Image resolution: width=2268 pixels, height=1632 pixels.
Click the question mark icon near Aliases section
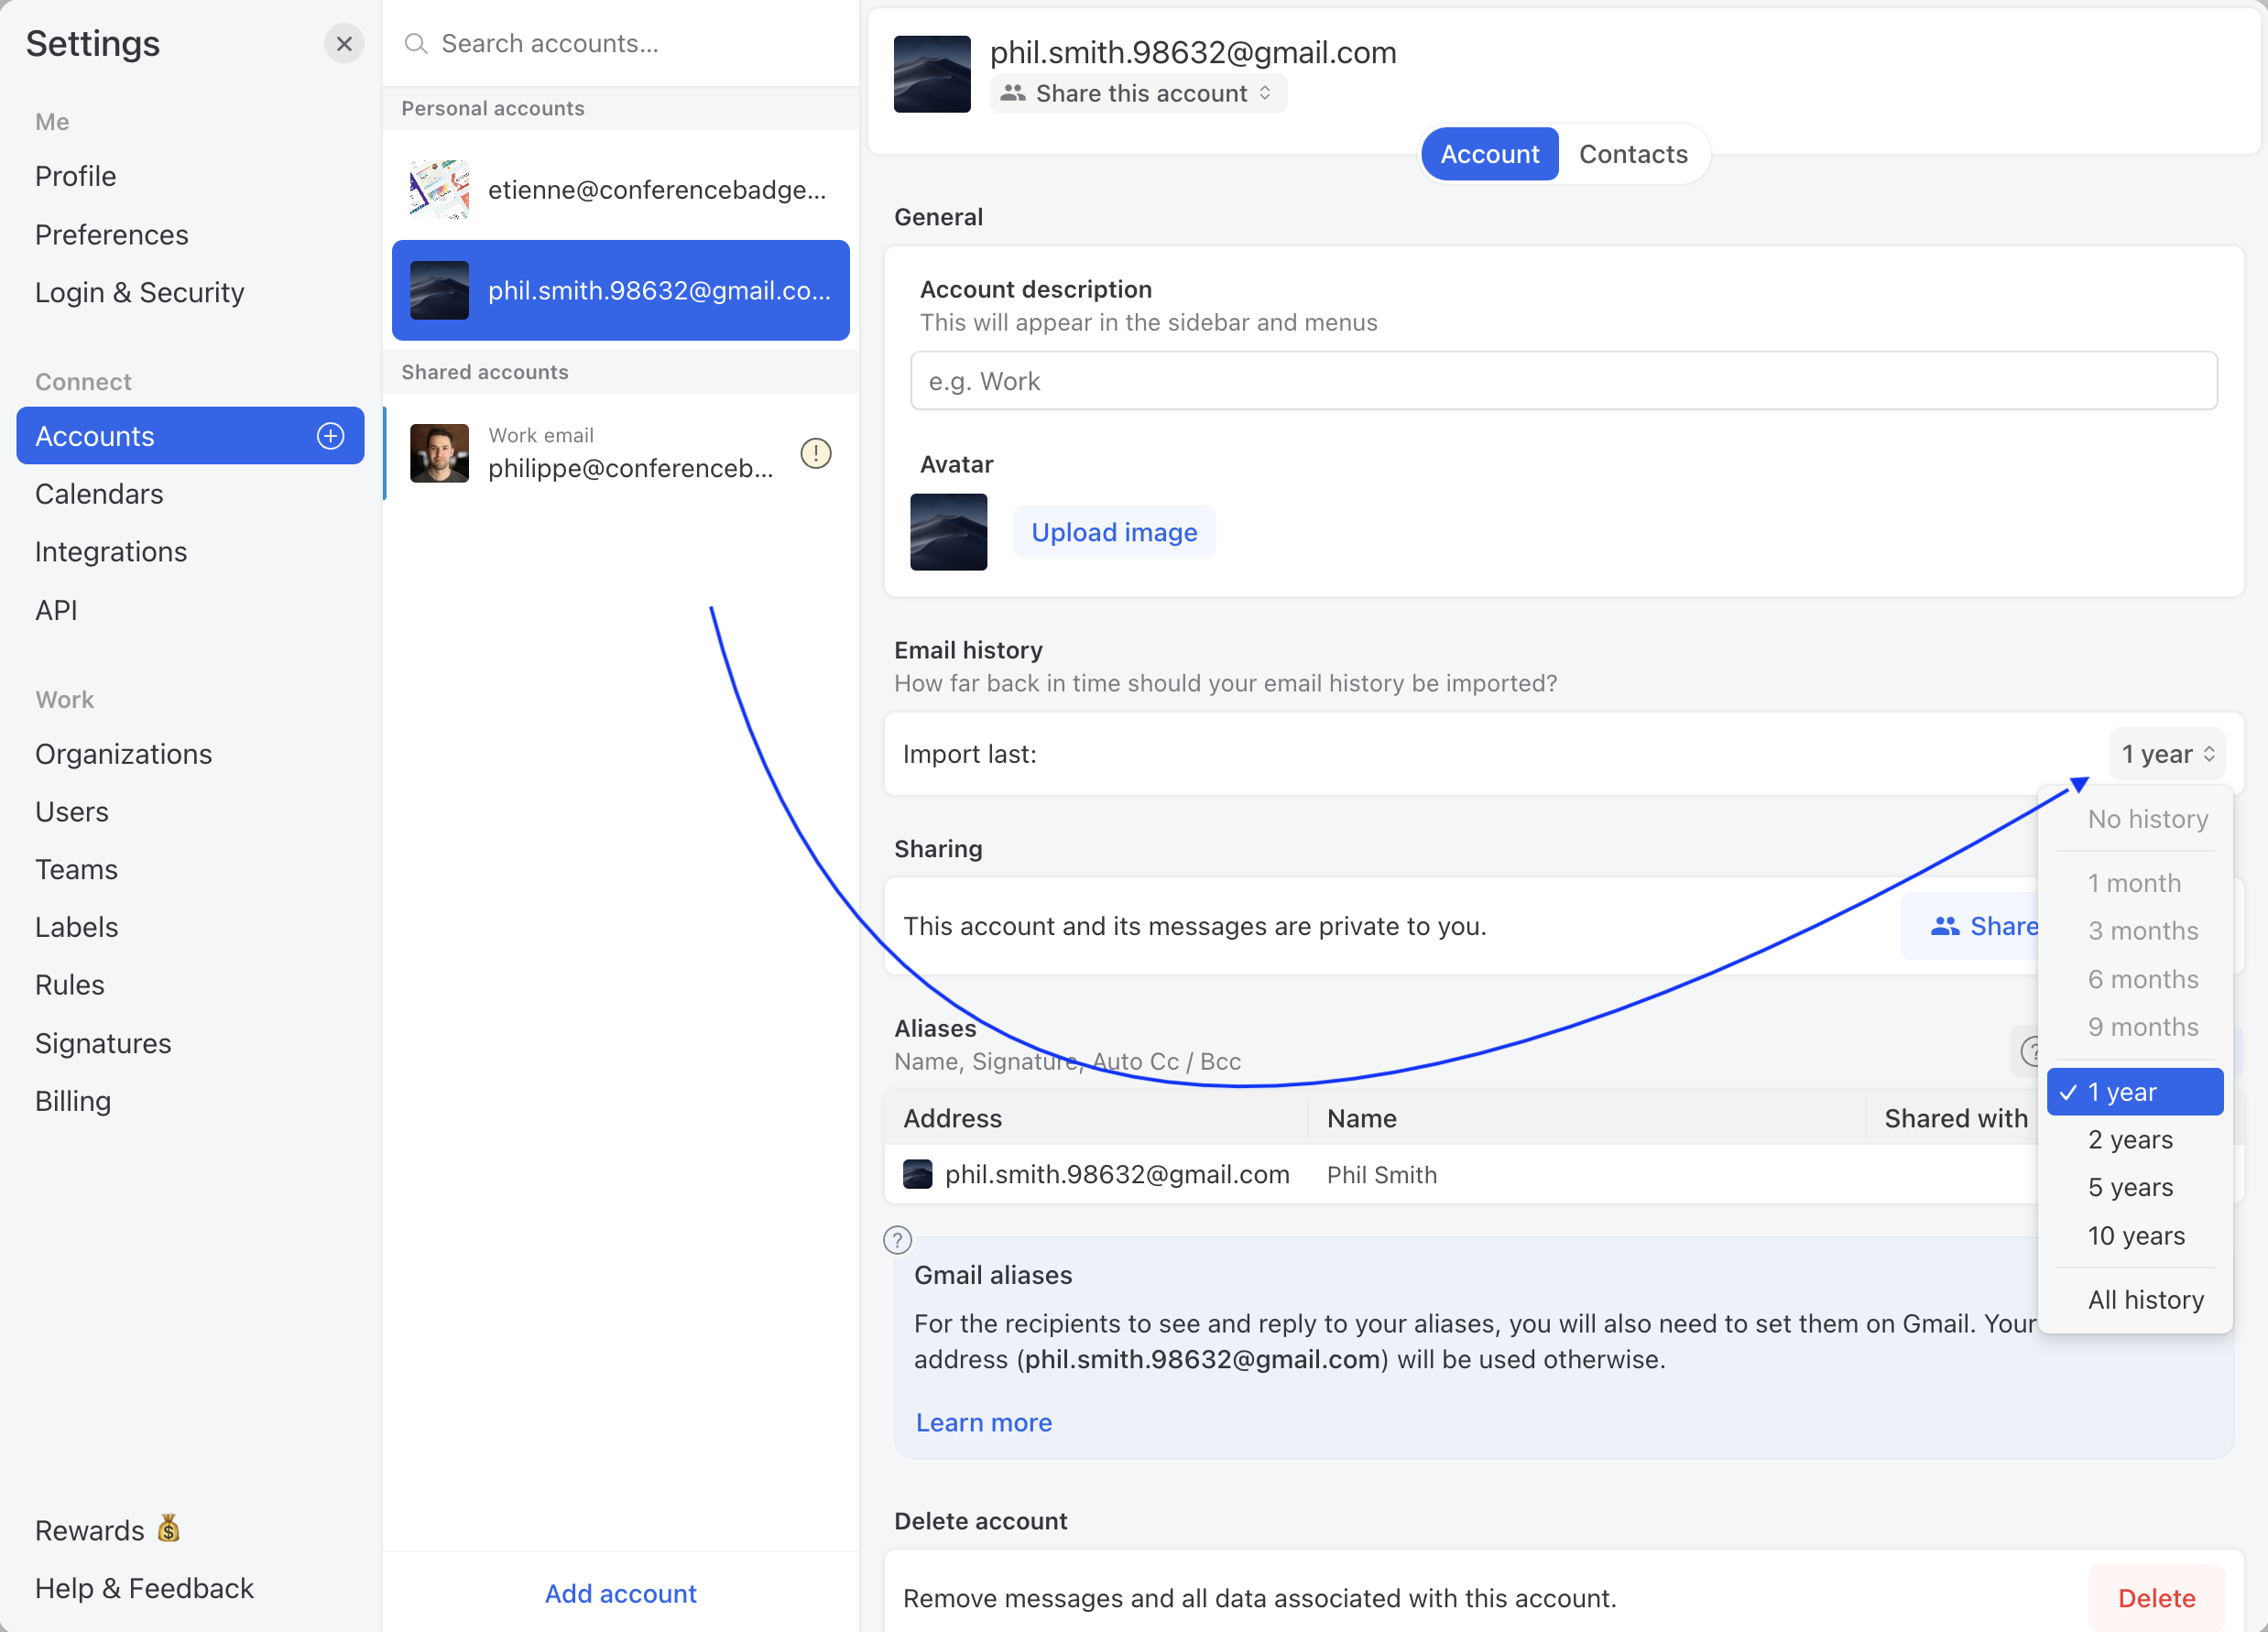coord(2032,1051)
